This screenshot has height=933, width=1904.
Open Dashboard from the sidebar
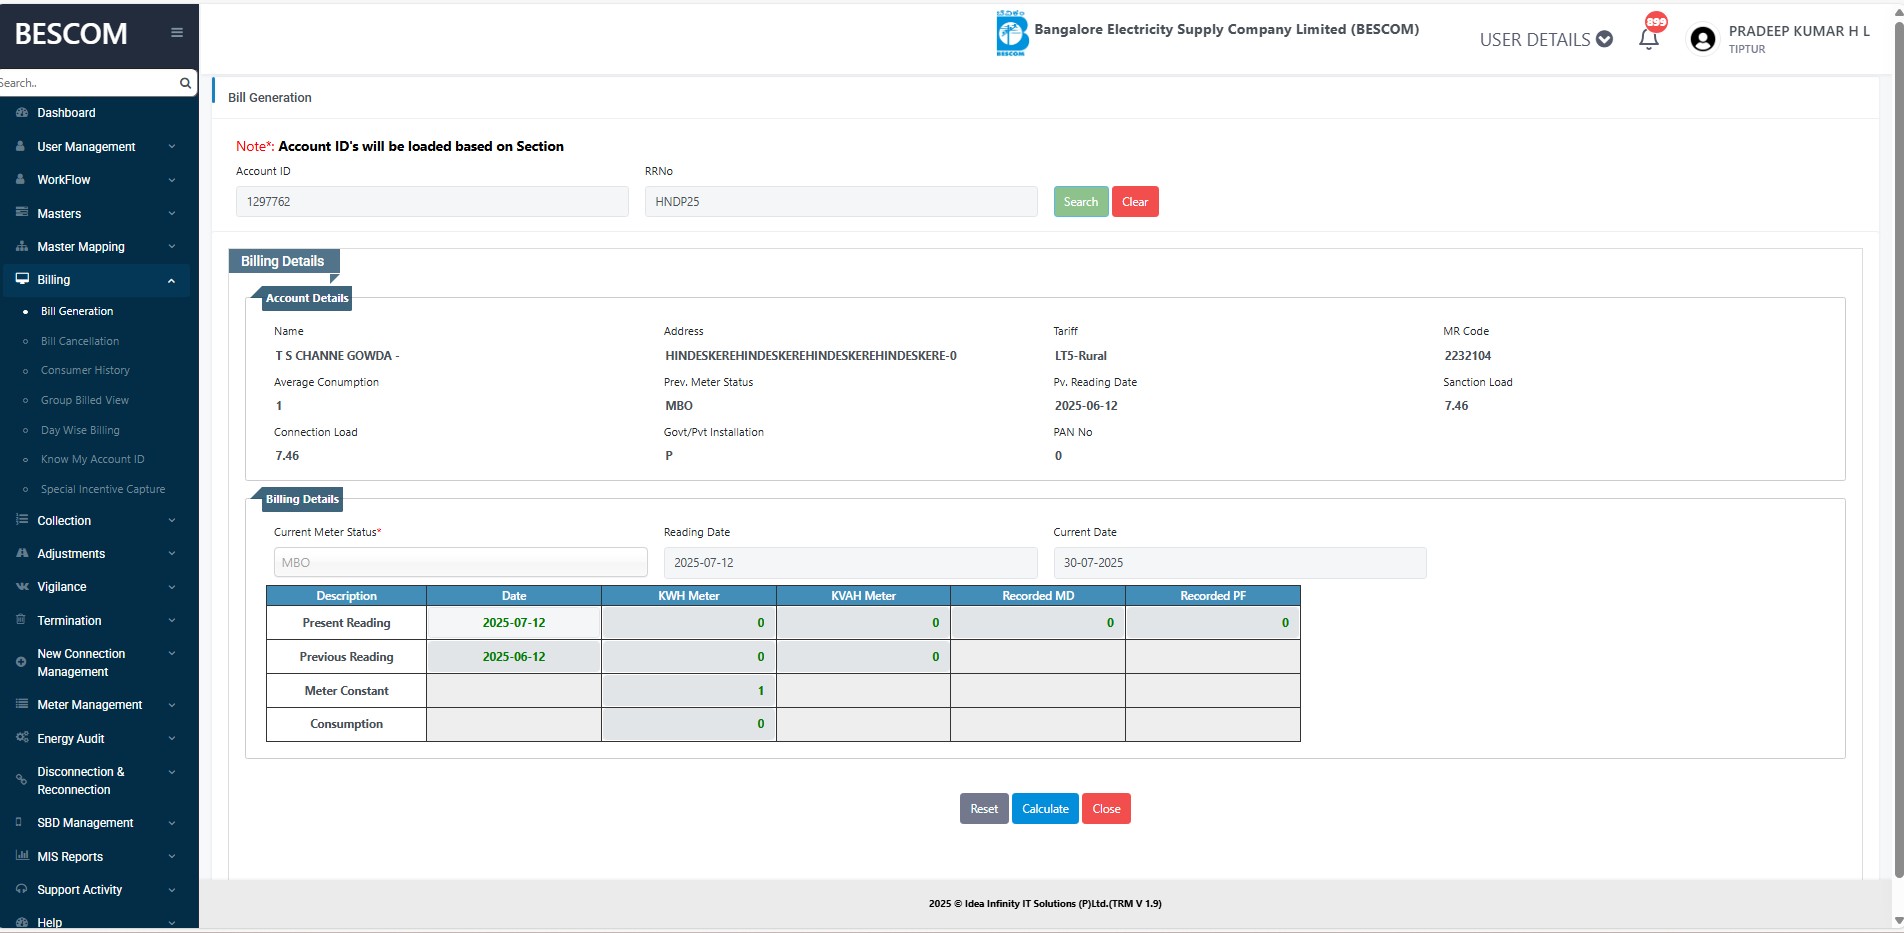tap(66, 113)
